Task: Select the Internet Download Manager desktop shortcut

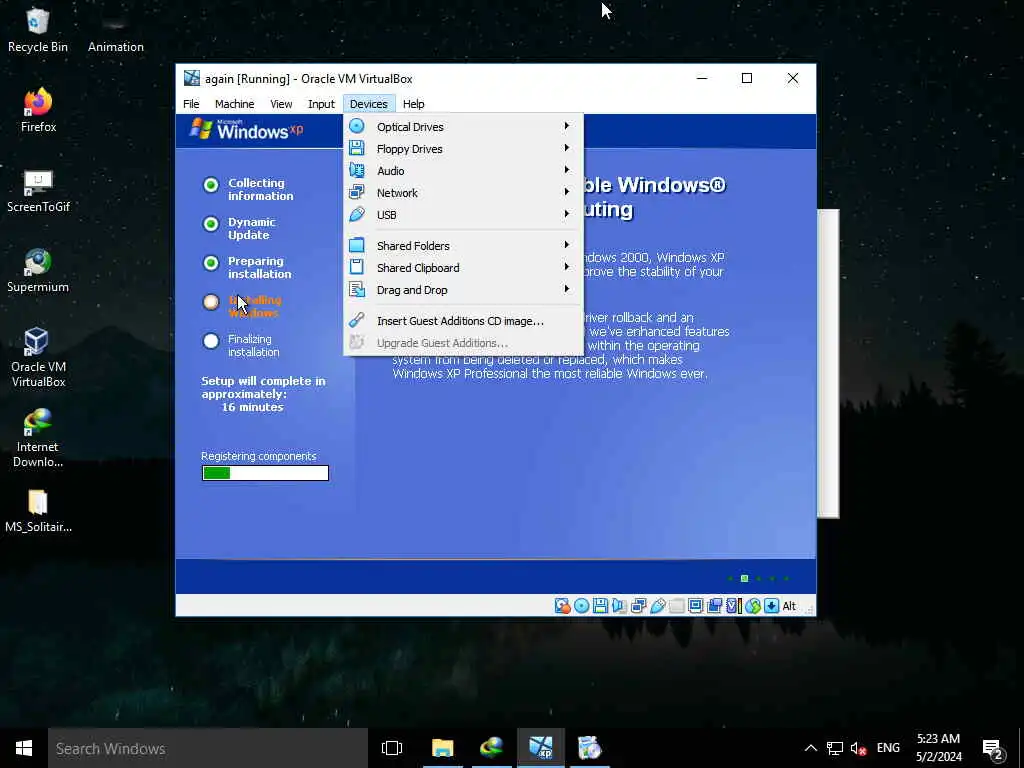Action: click(38, 438)
